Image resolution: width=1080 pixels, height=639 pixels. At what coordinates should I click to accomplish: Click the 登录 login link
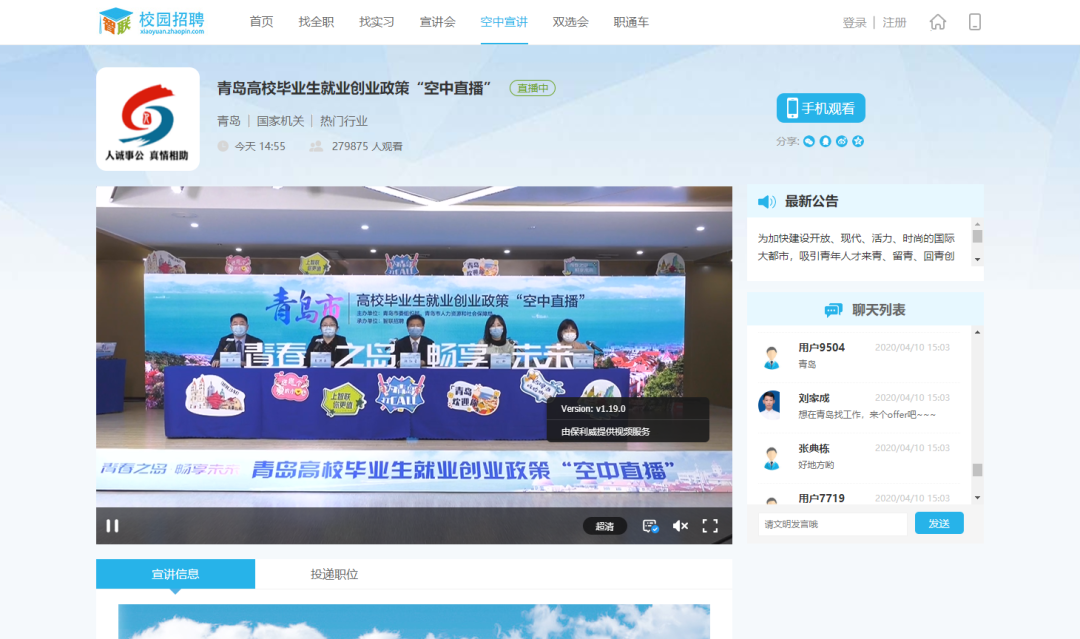tap(854, 22)
